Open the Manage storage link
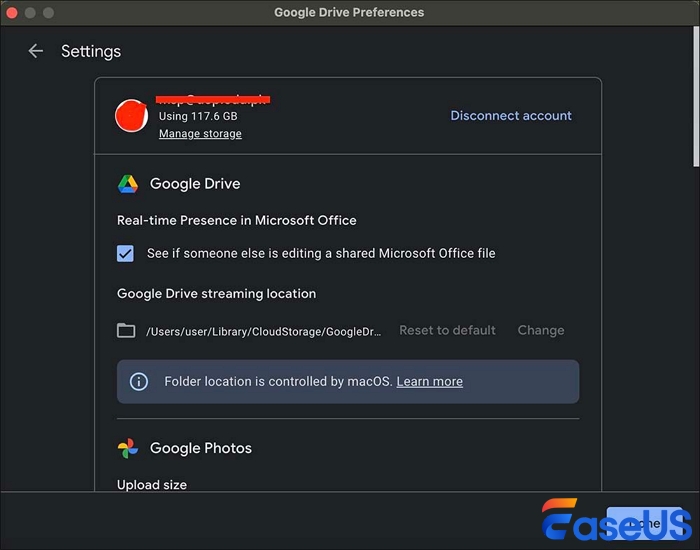 pos(200,134)
